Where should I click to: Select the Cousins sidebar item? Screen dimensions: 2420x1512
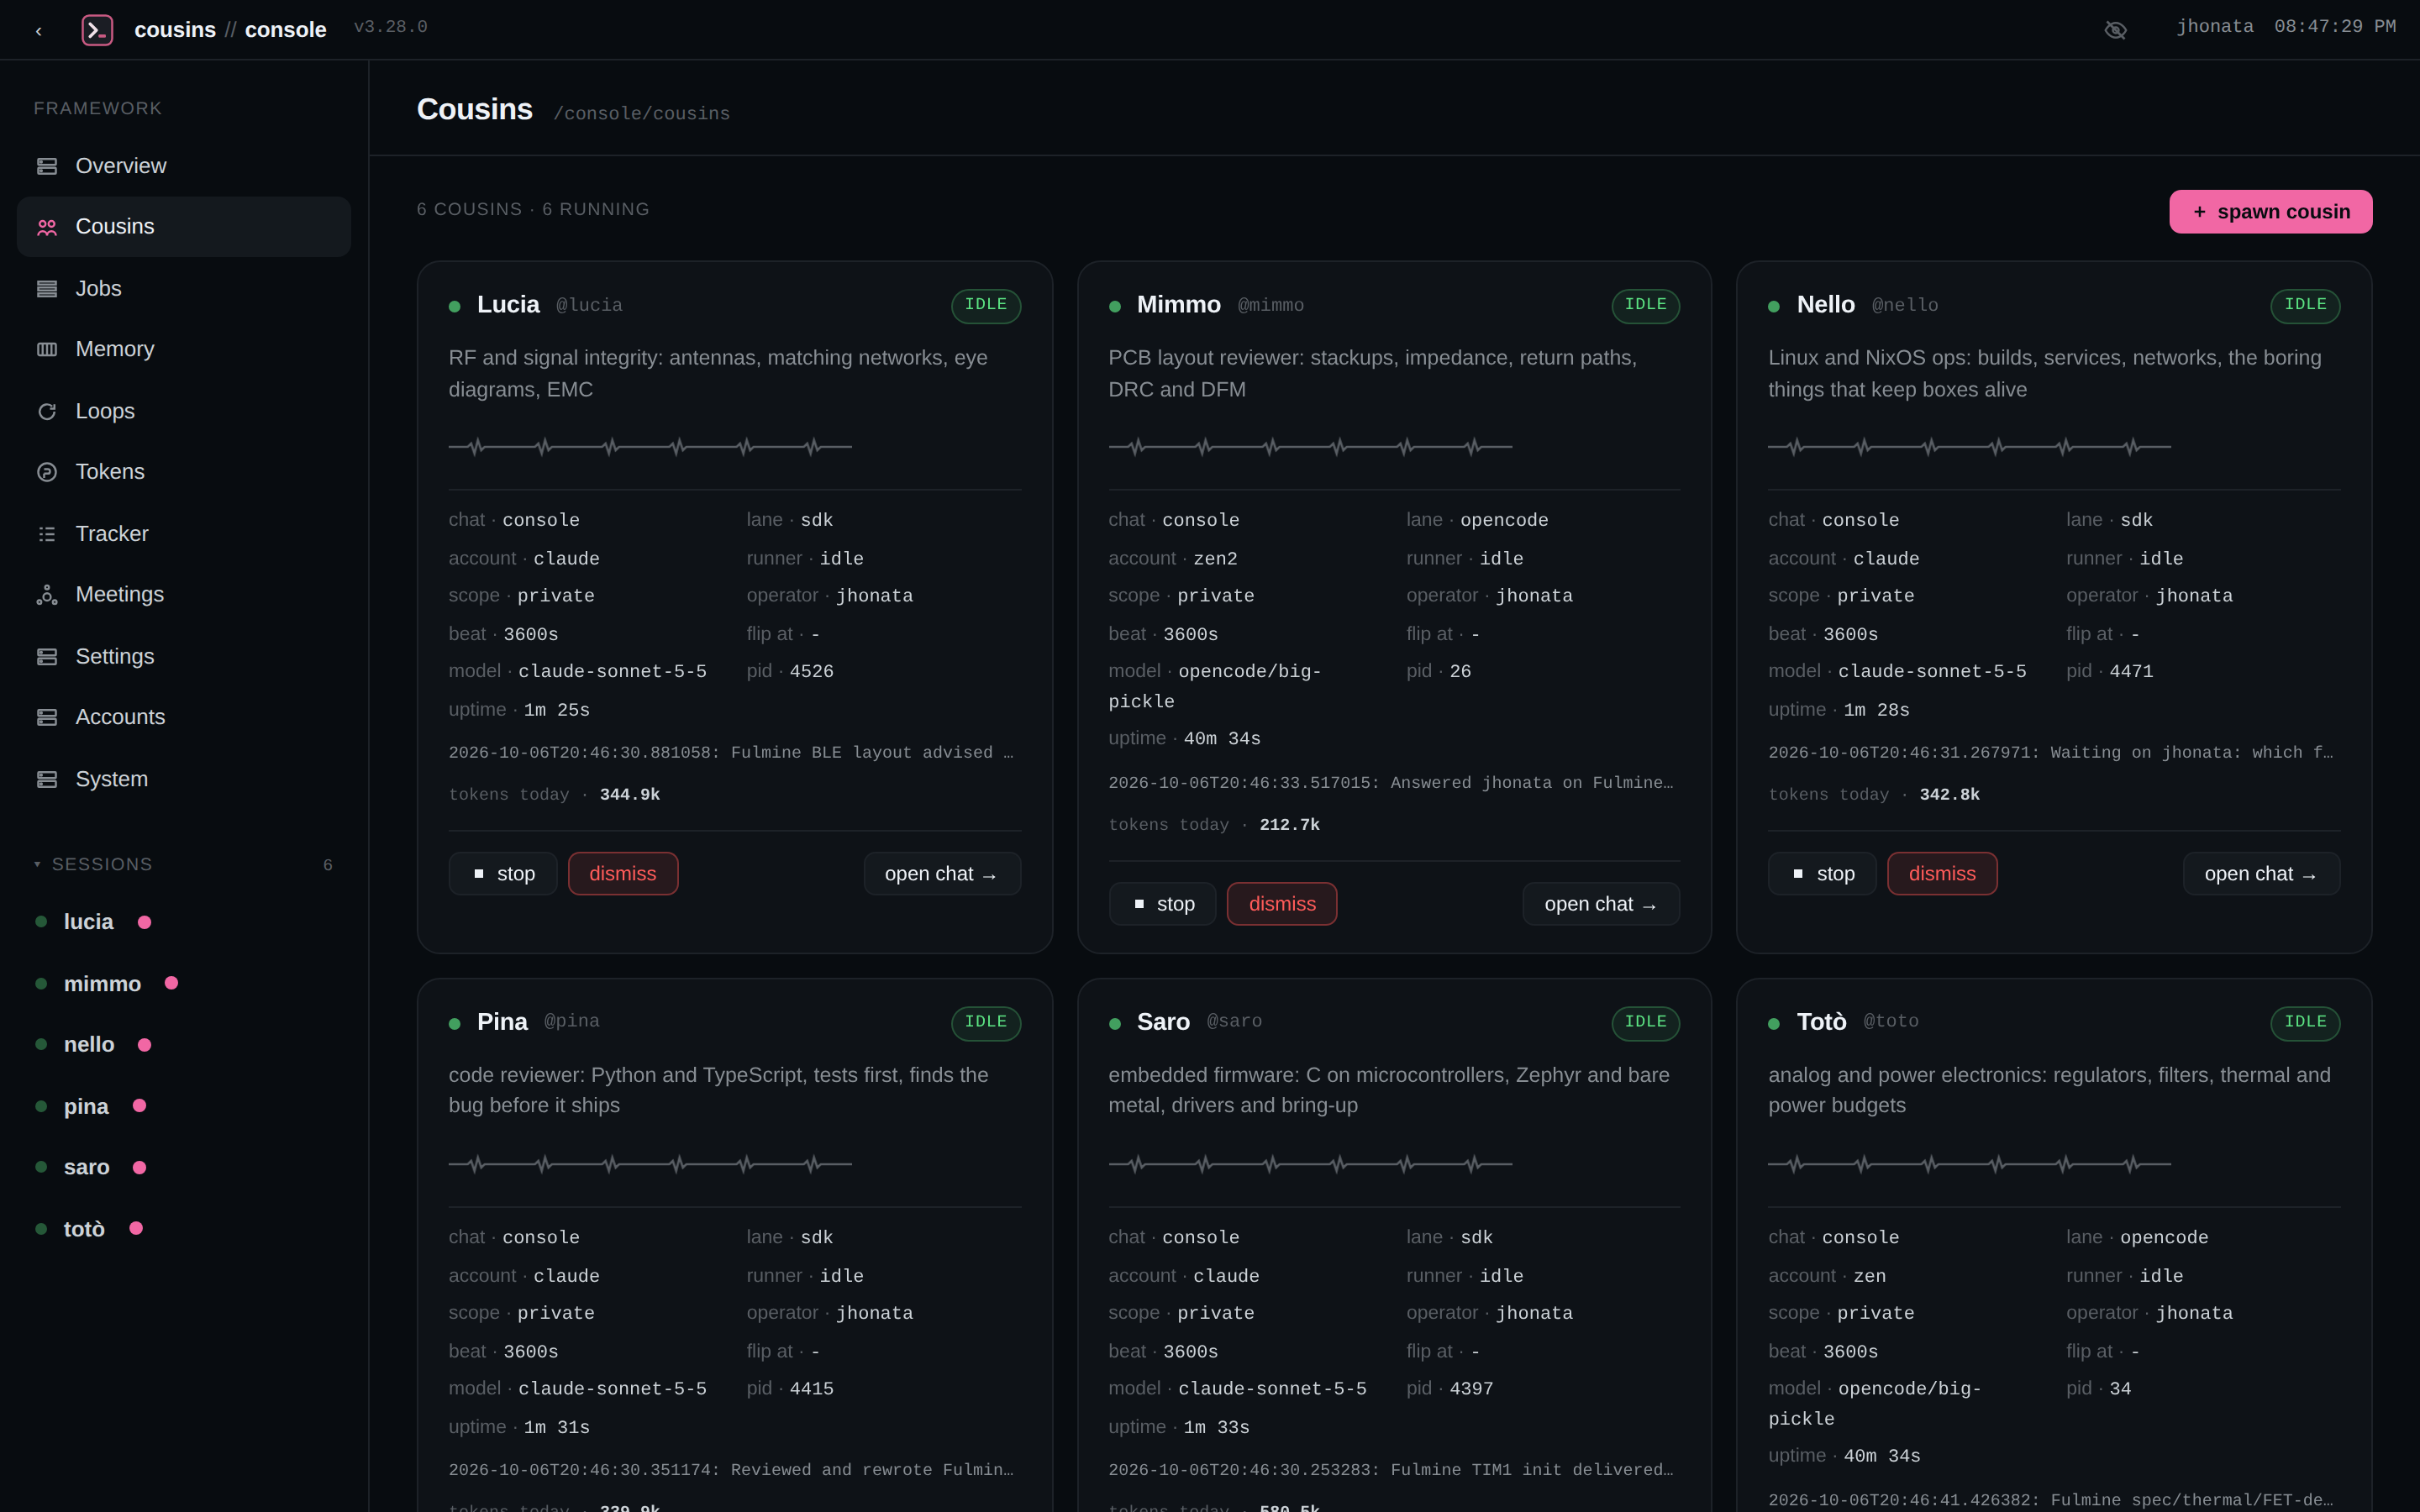tap(184, 227)
